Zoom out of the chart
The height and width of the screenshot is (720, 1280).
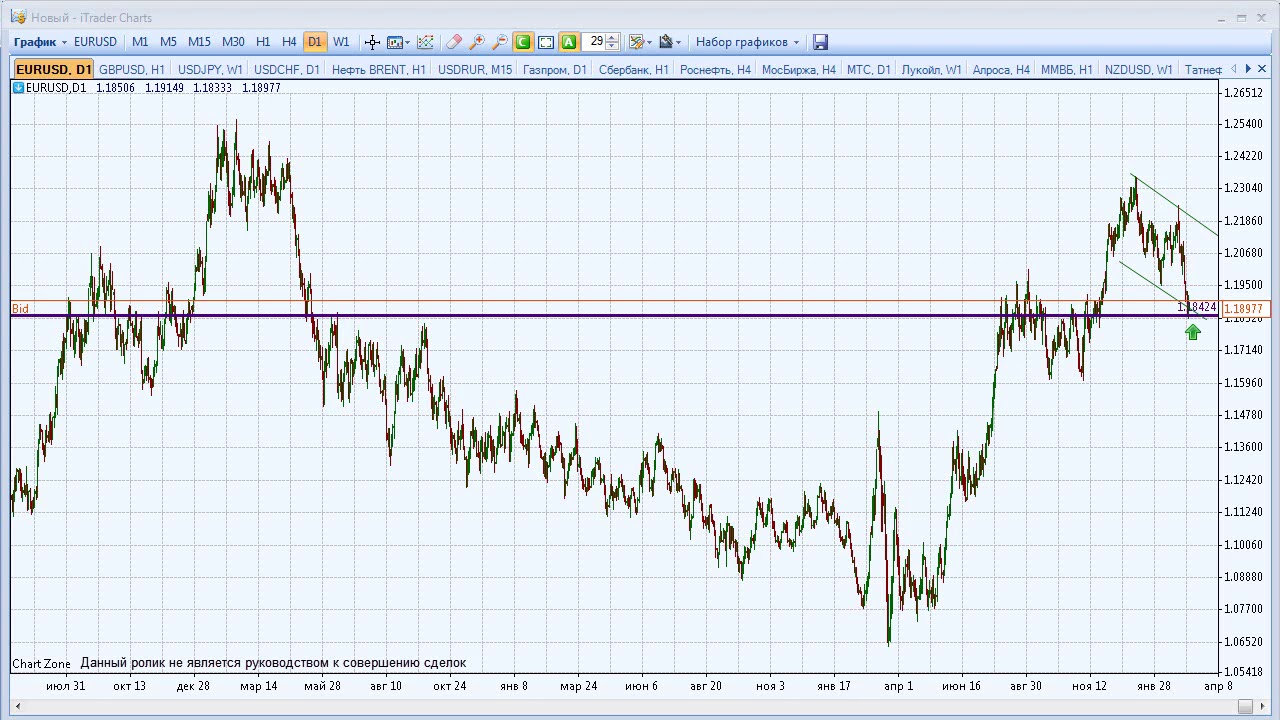click(500, 42)
